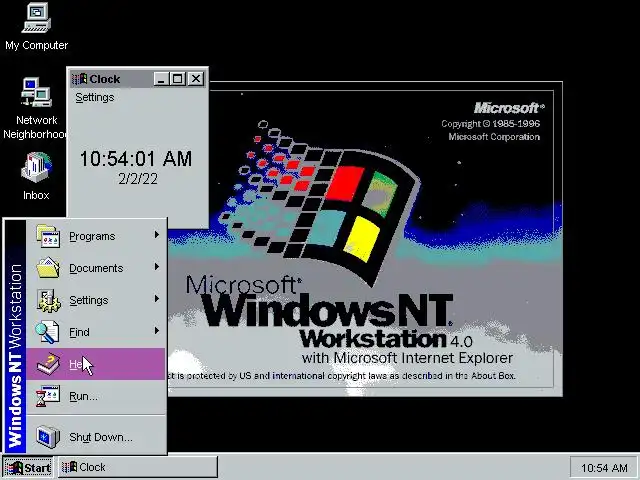
Task: Click the 2/2/22 date in Clock window
Action: [x=138, y=179]
